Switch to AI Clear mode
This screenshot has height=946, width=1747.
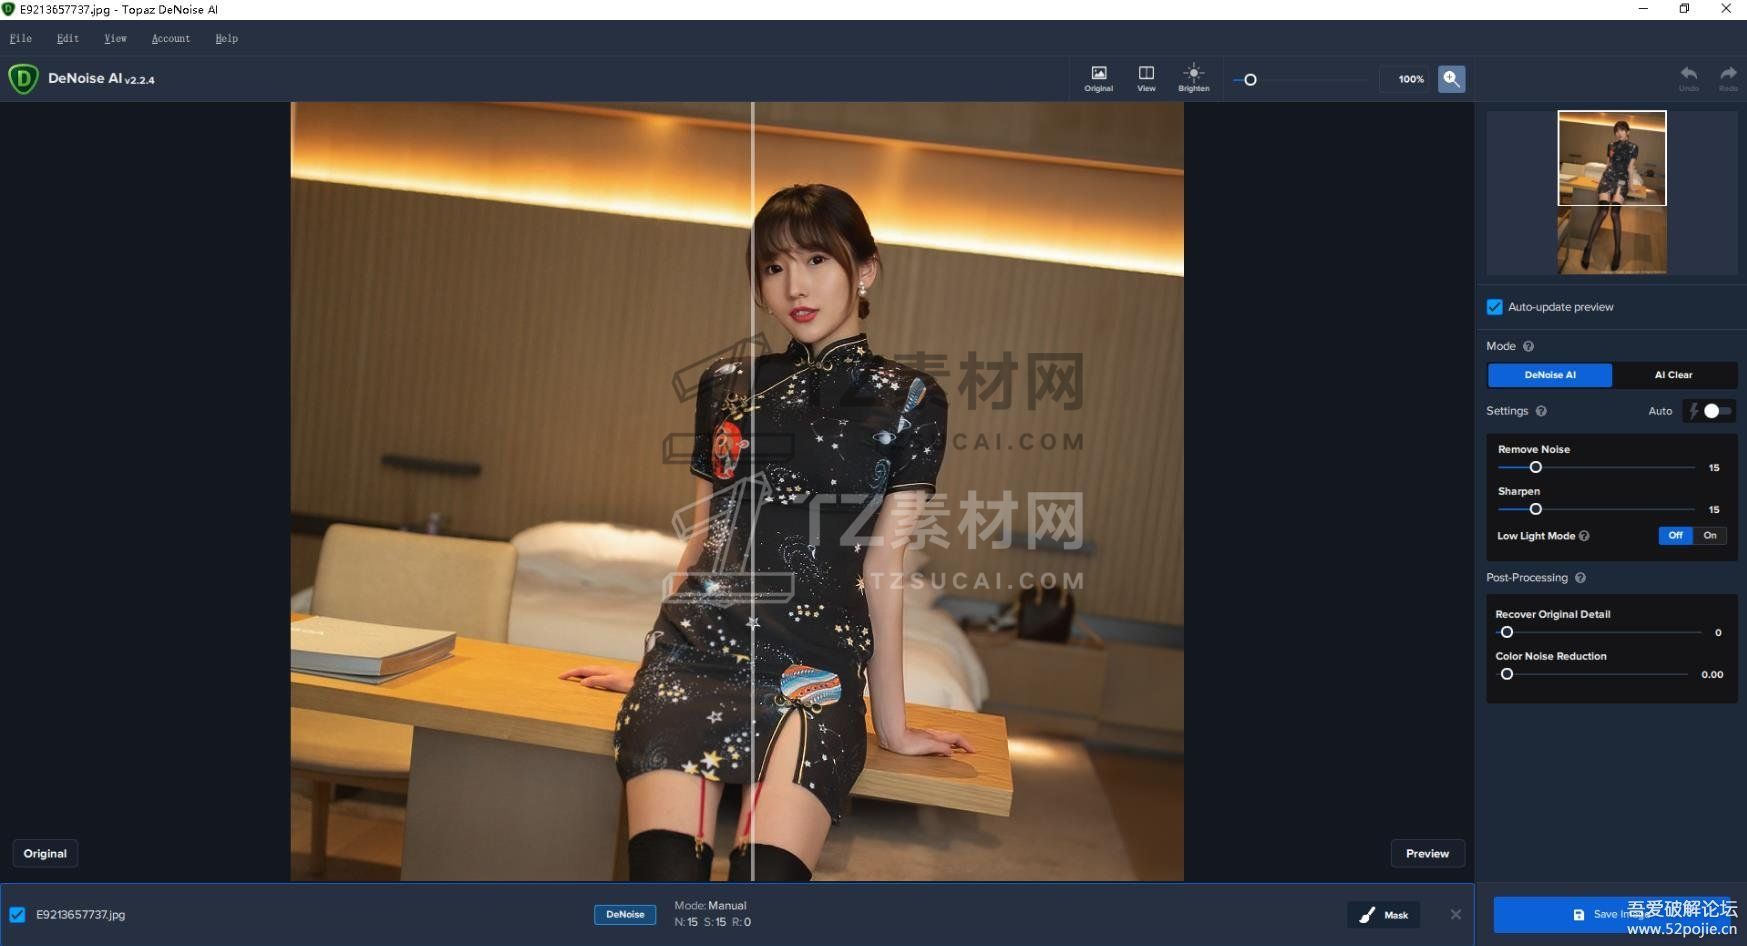pos(1673,375)
